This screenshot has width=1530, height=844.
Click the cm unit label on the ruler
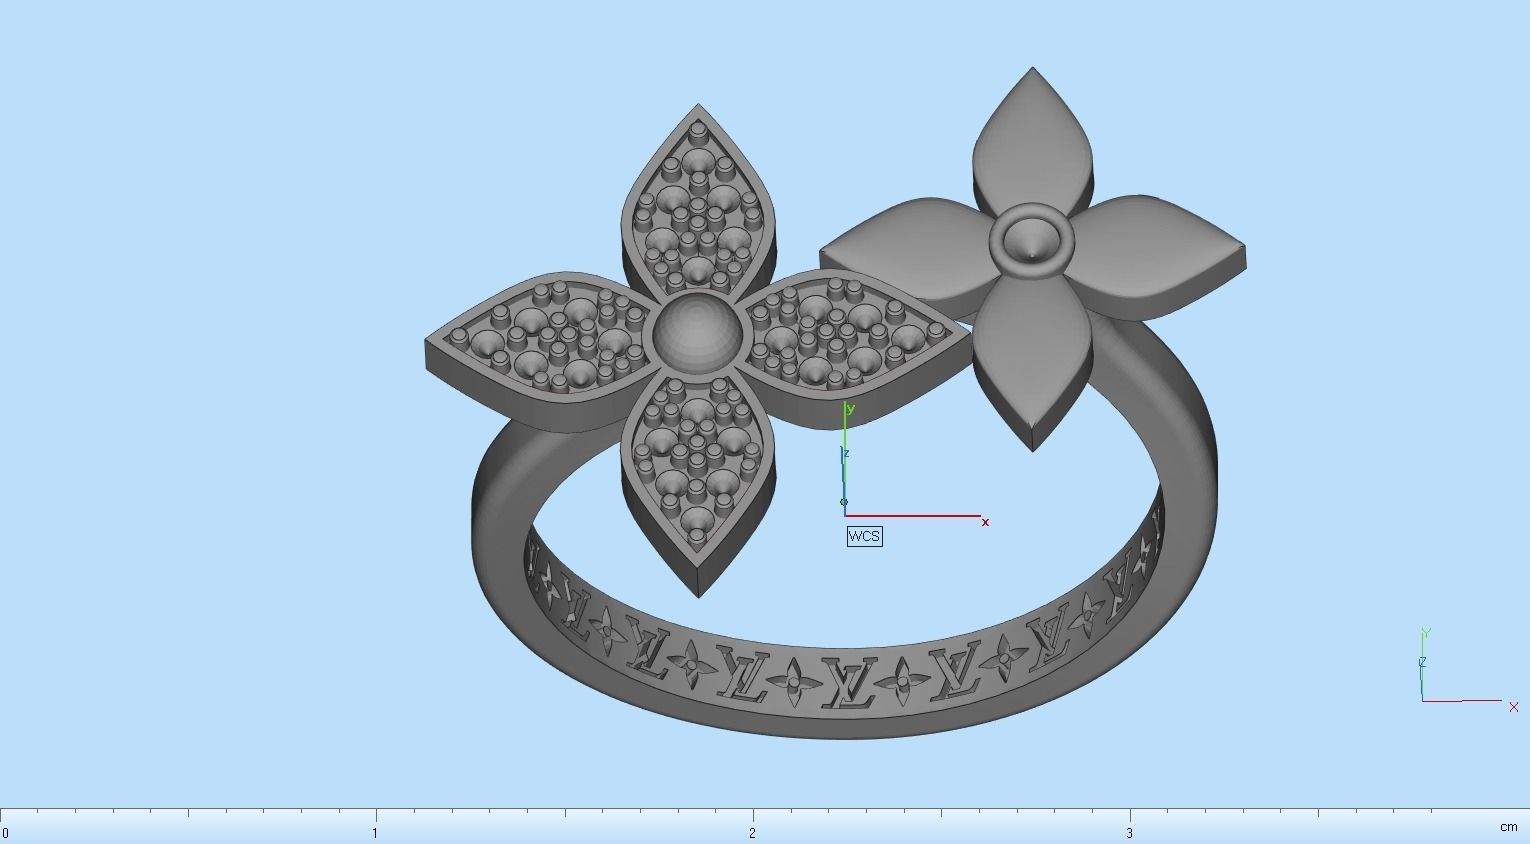coord(1508,827)
